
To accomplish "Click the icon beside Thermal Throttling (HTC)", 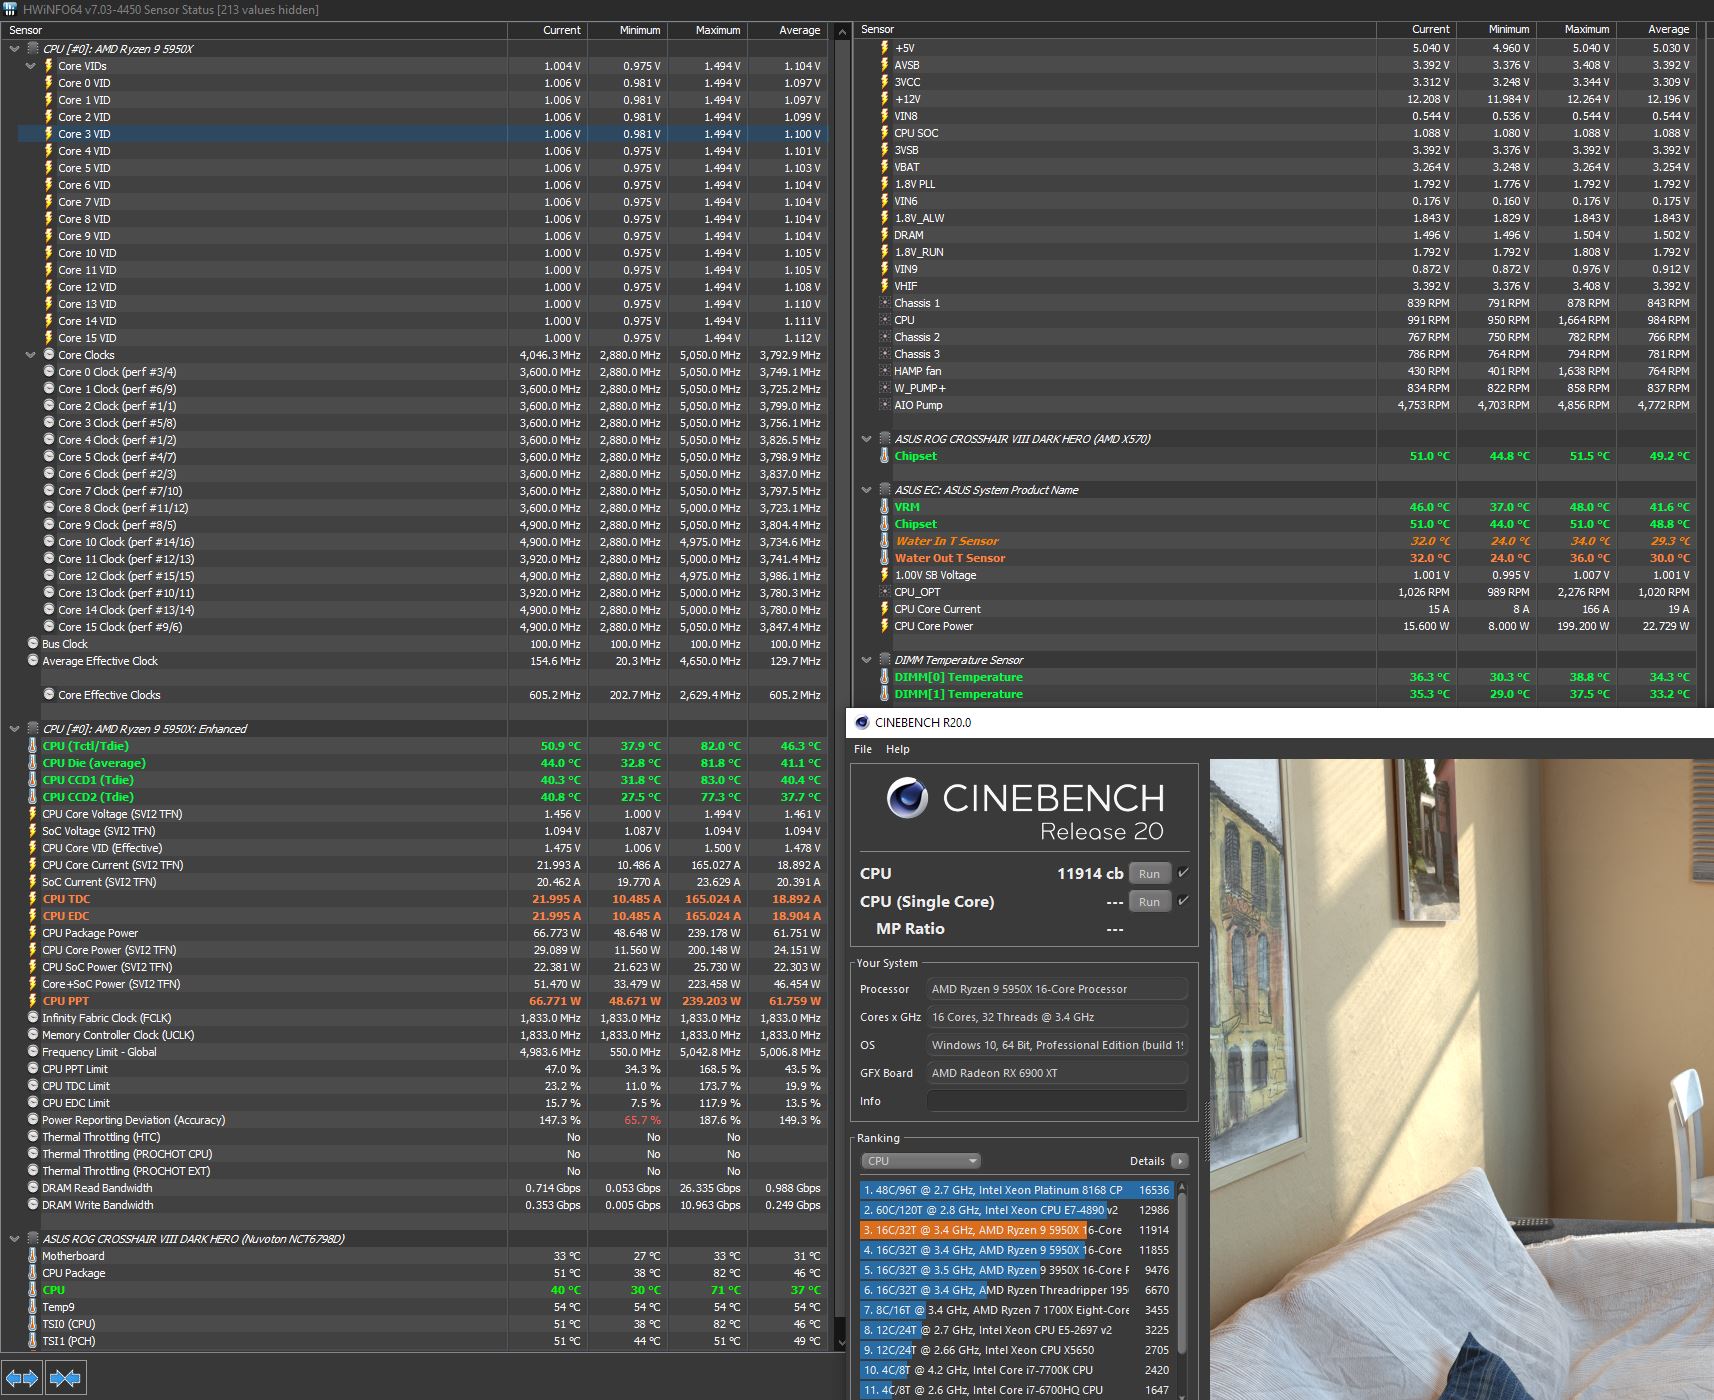I will point(33,1137).
